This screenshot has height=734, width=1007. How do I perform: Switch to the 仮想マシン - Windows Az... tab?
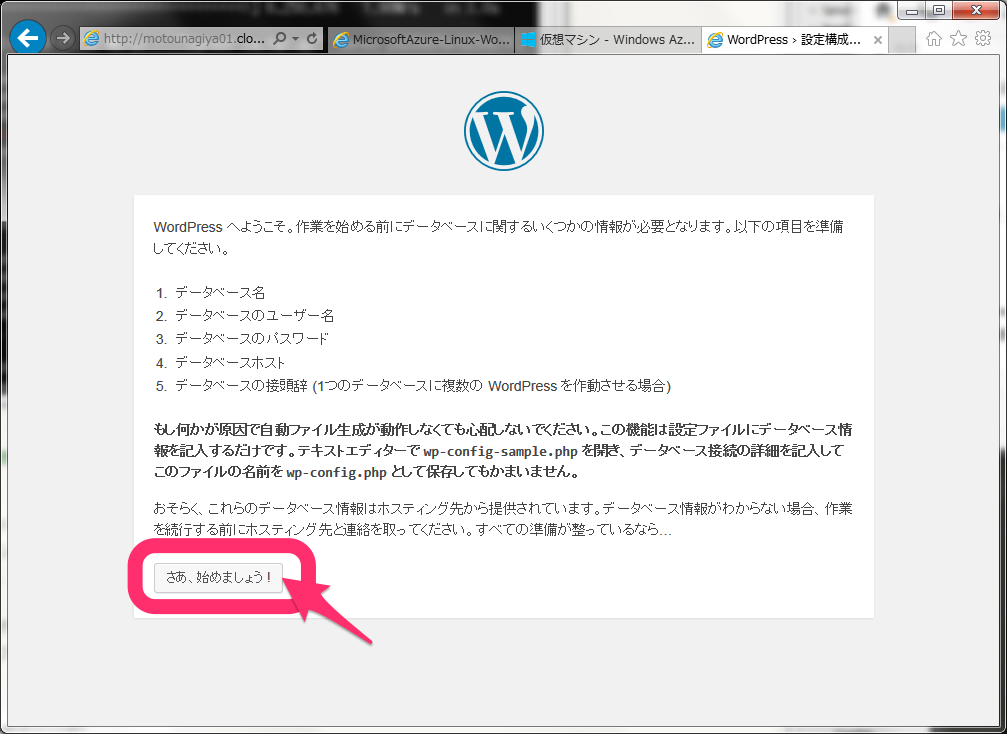click(608, 40)
